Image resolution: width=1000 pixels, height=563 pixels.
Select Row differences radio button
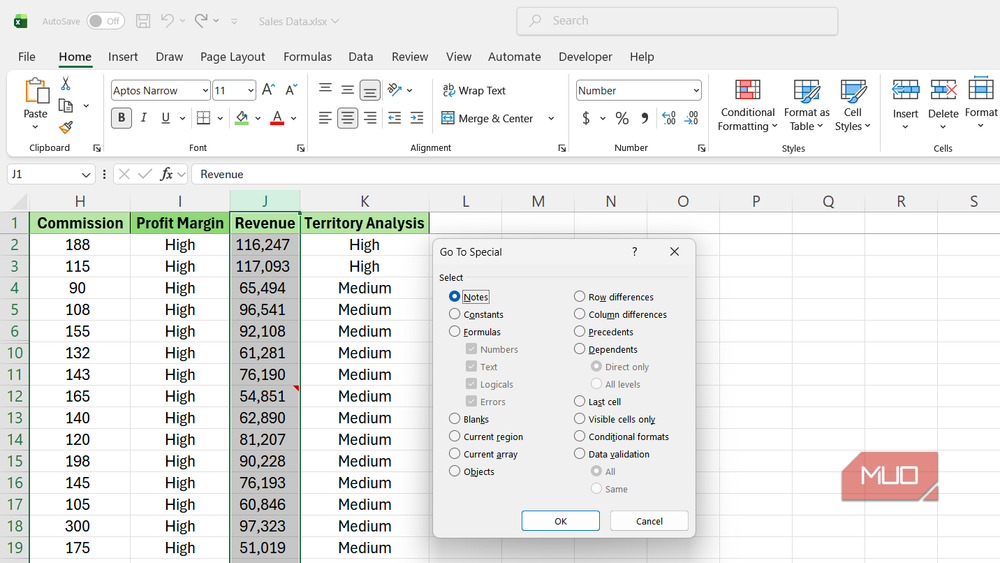point(579,296)
